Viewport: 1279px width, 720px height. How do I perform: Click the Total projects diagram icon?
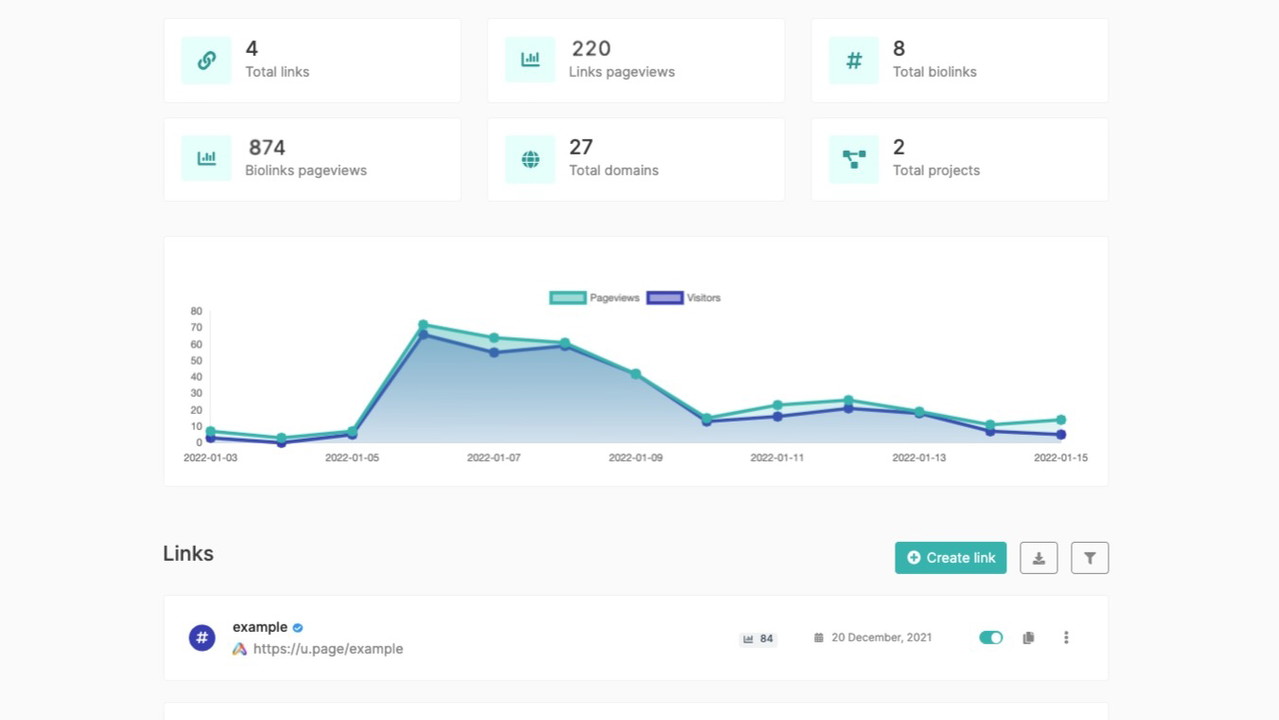pyautogui.click(x=854, y=158)
